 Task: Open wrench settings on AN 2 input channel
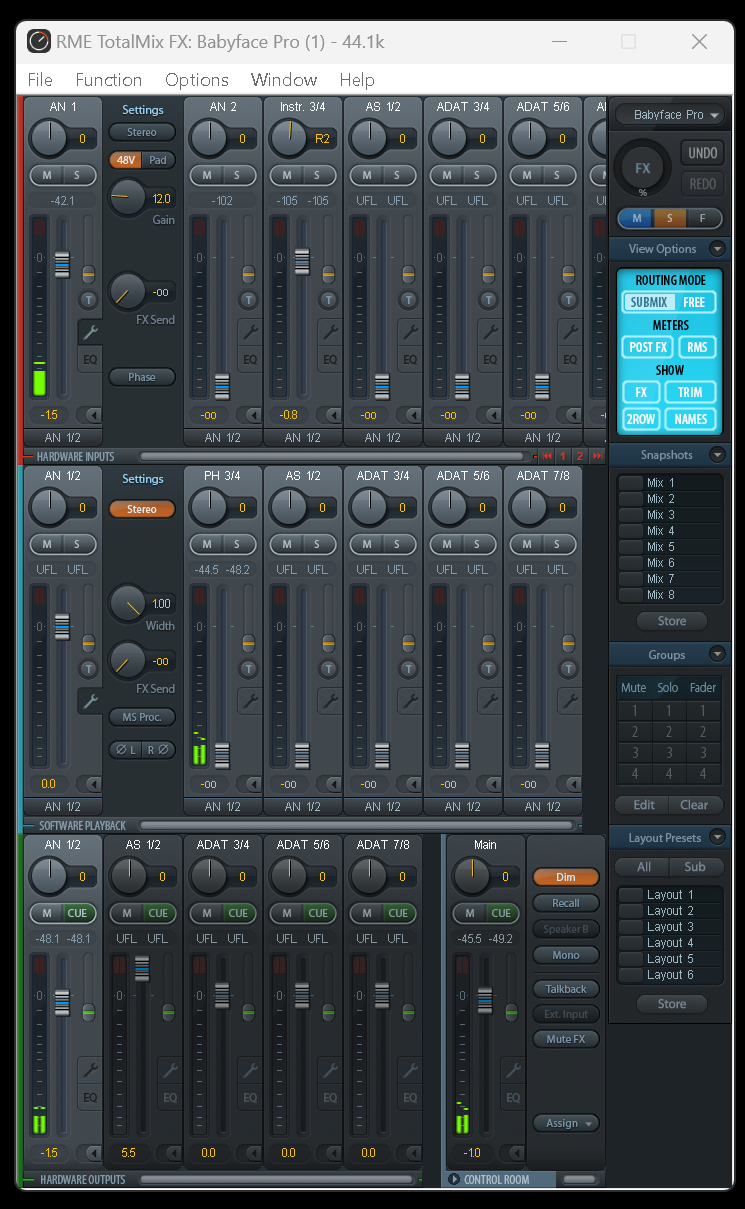(250, 333)
